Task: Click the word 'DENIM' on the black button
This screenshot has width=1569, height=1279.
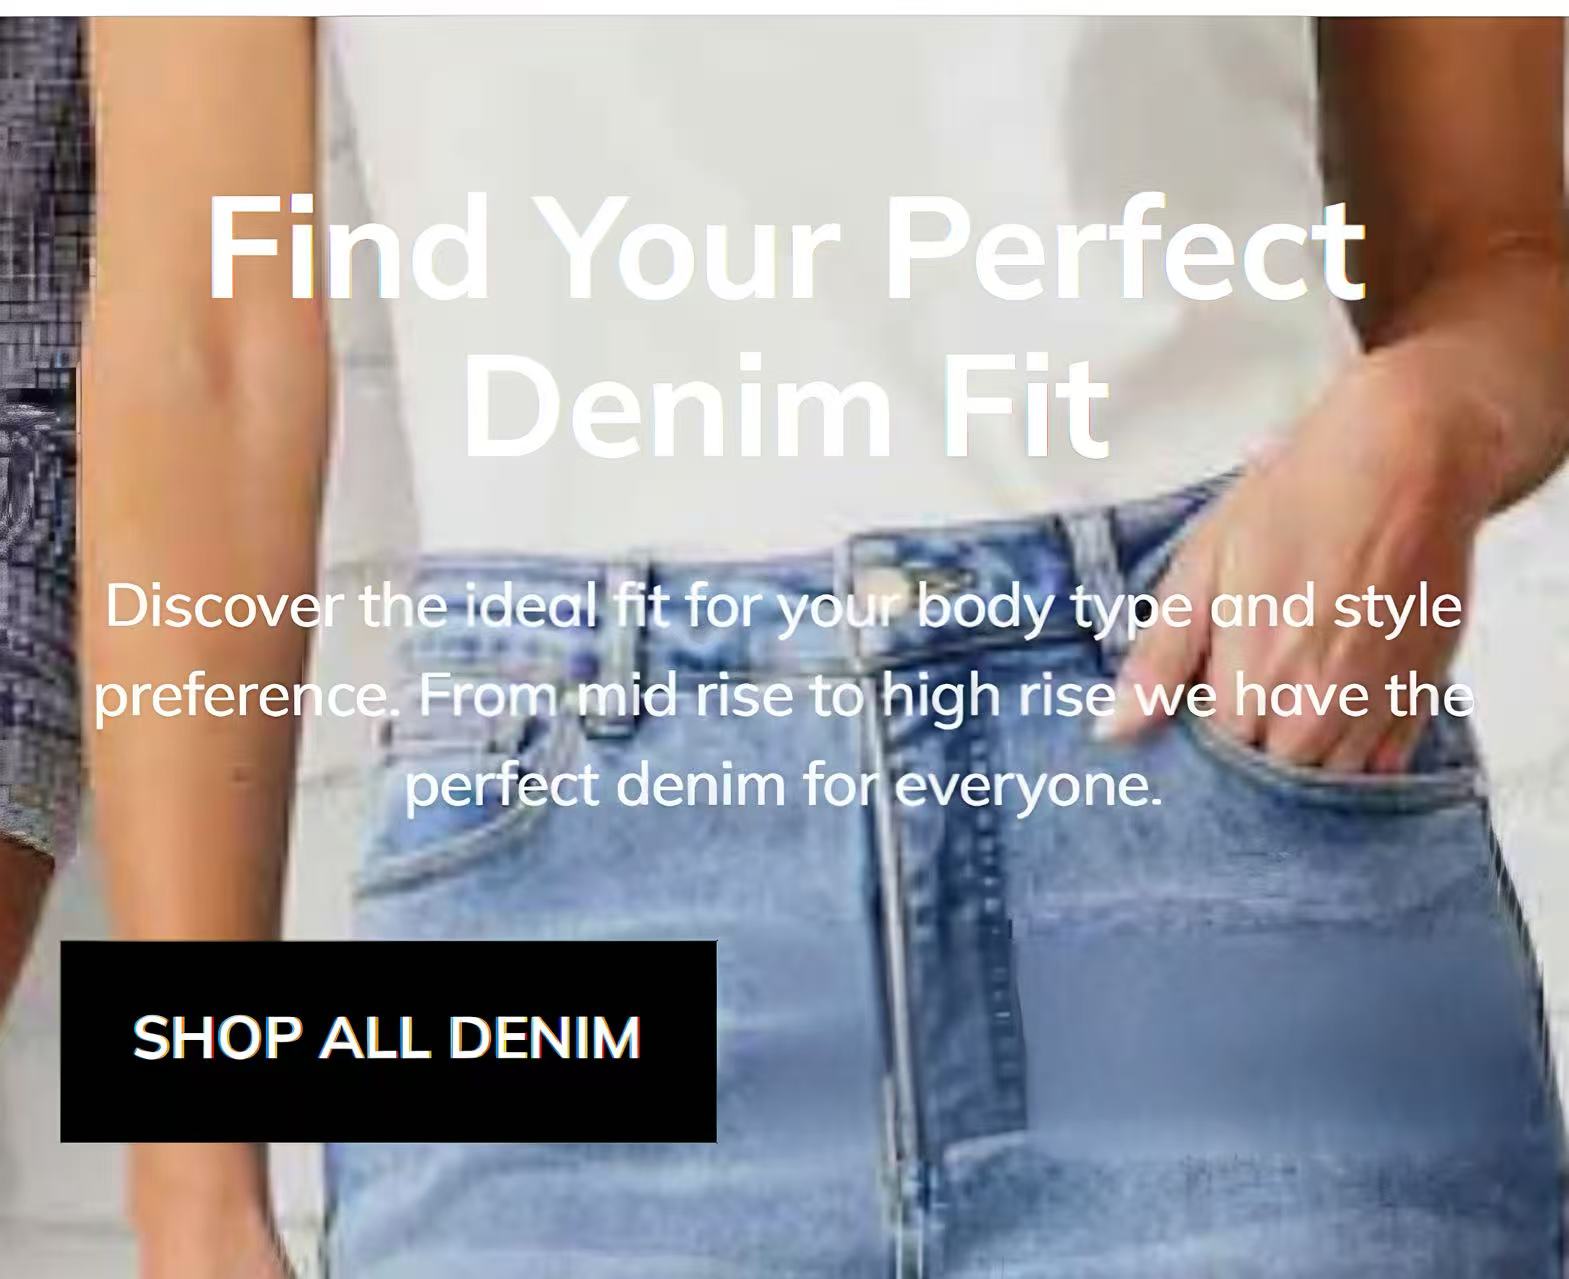Action: (545, 1038)
